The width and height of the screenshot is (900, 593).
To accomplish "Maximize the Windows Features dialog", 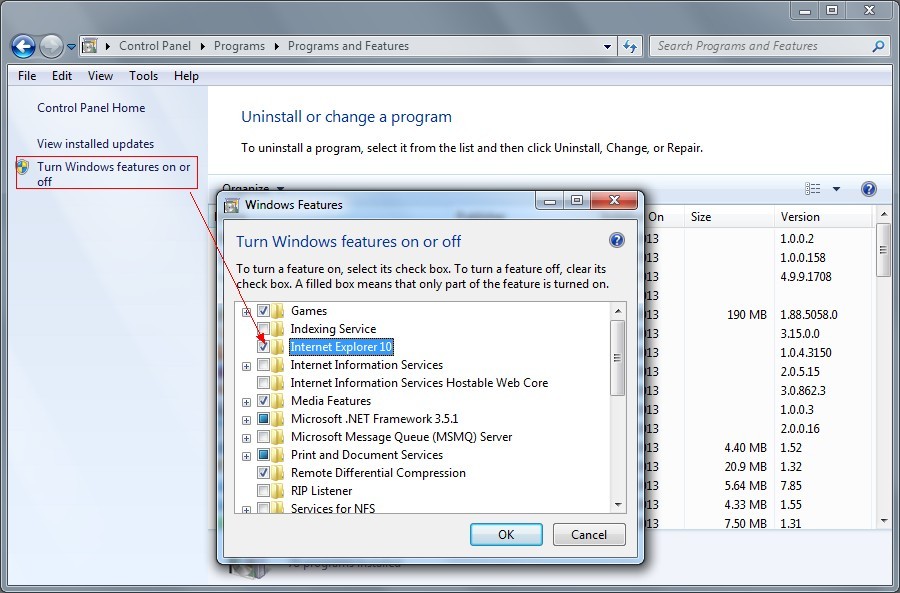I will (577, 200).
